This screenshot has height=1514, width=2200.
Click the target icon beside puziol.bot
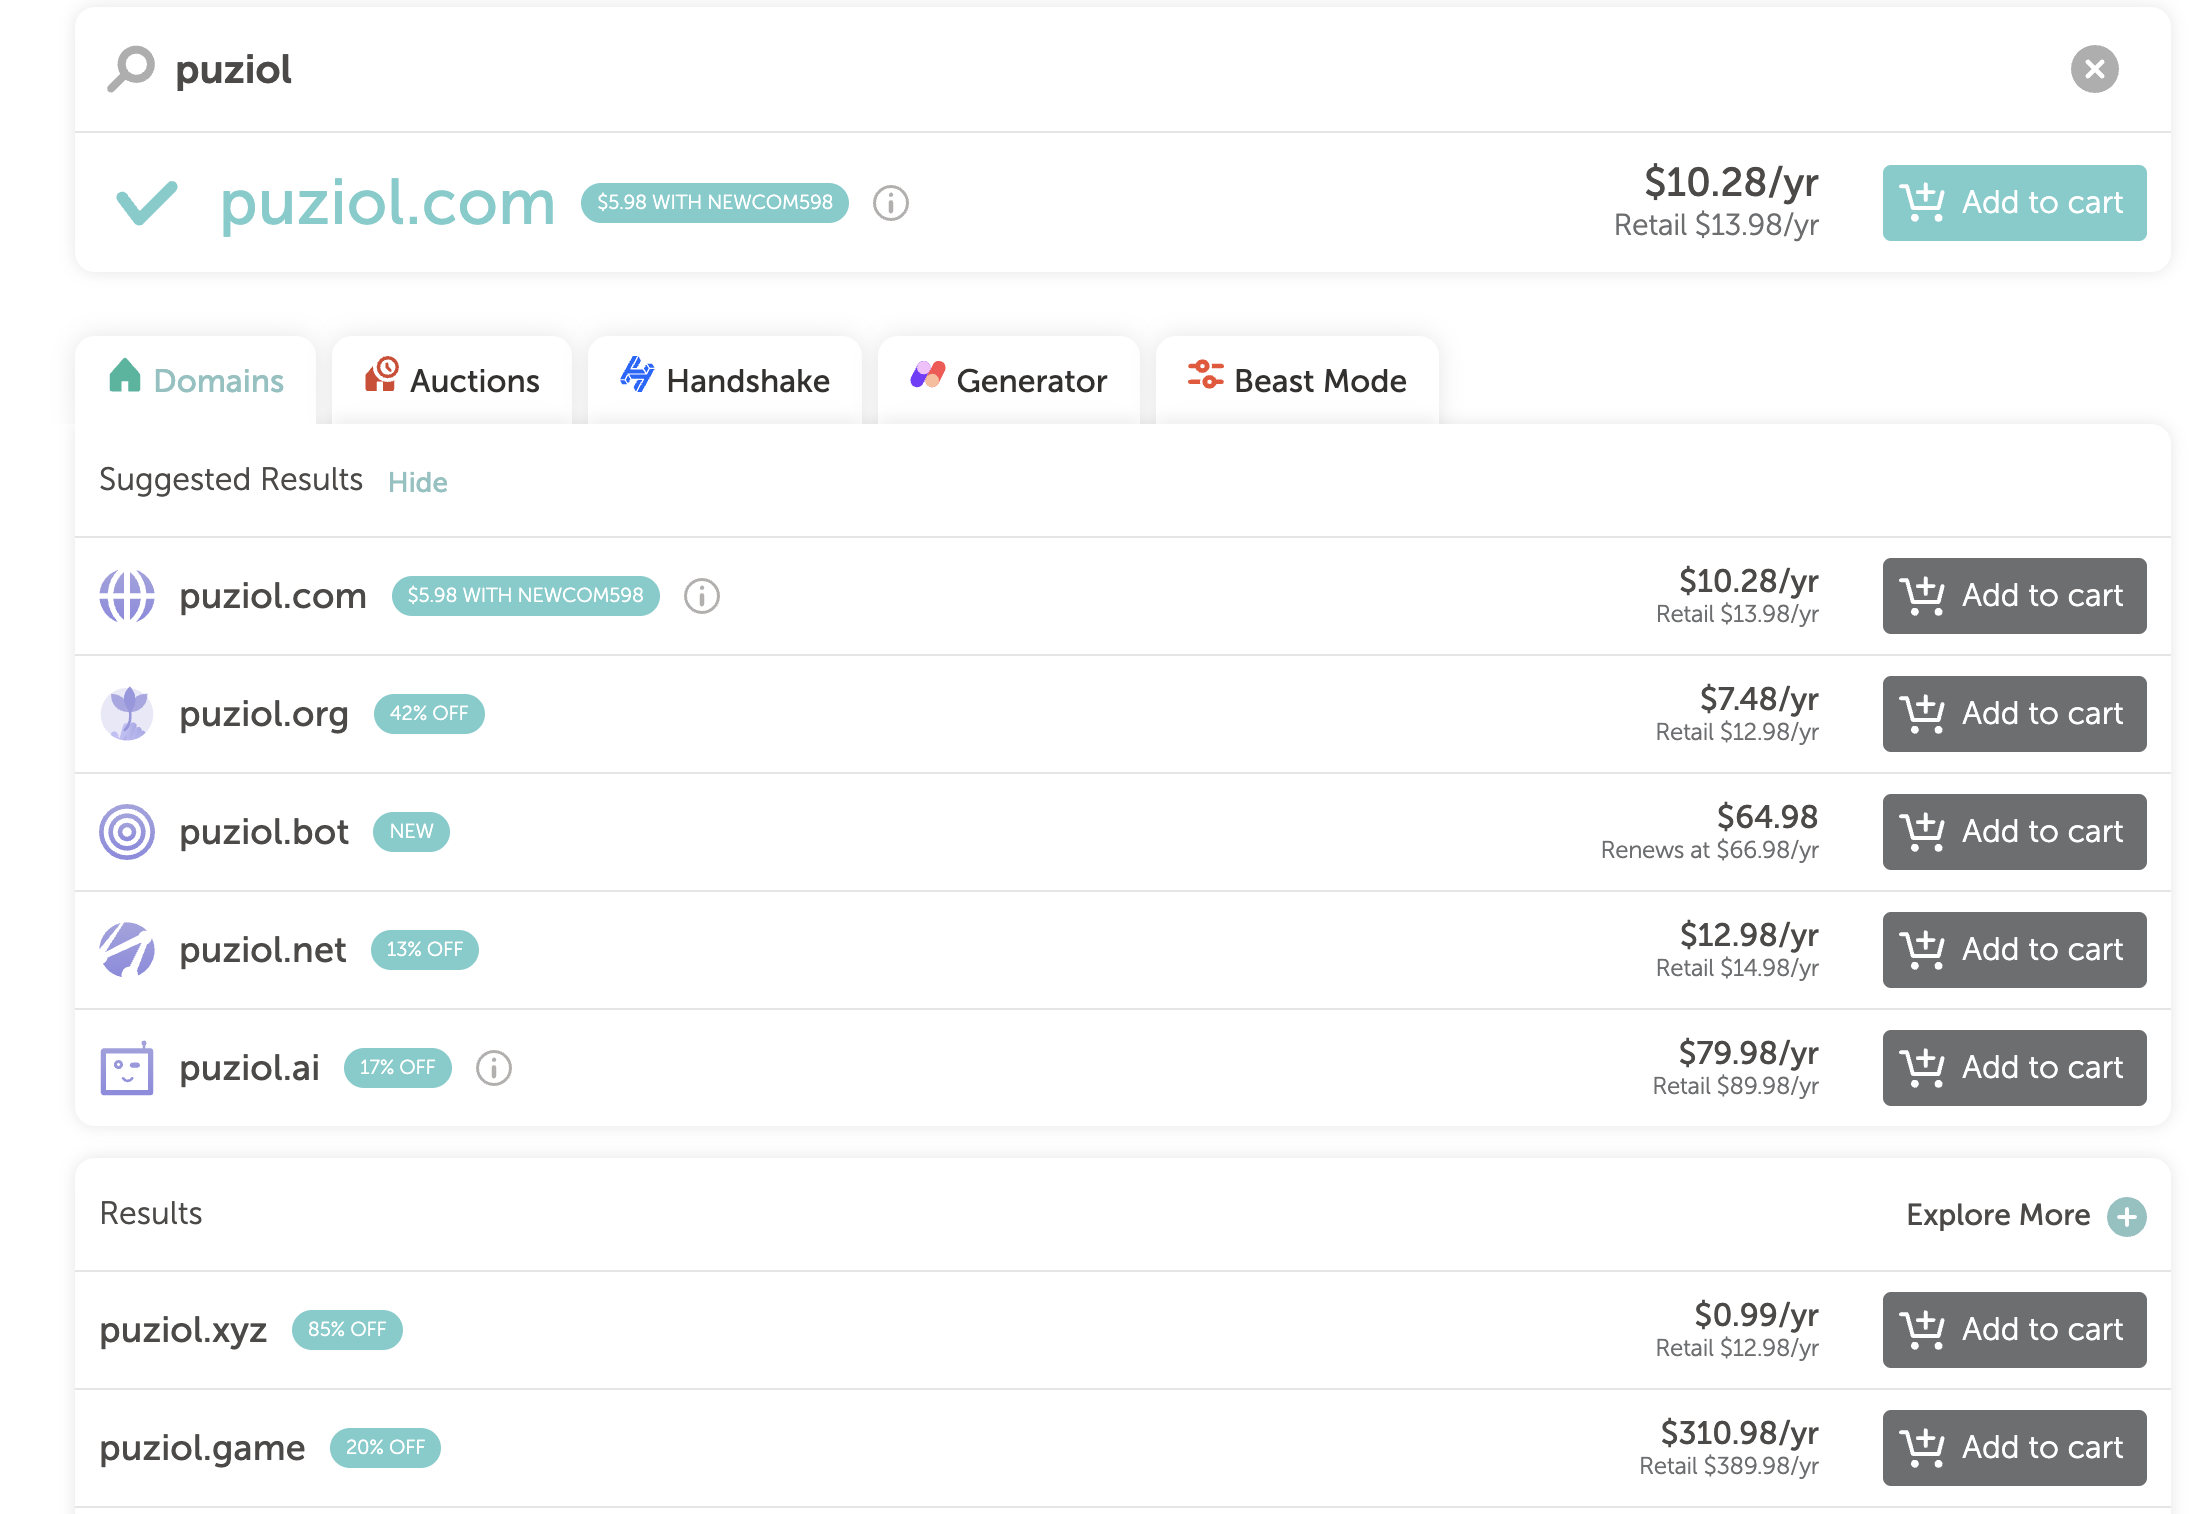[126, 831]
